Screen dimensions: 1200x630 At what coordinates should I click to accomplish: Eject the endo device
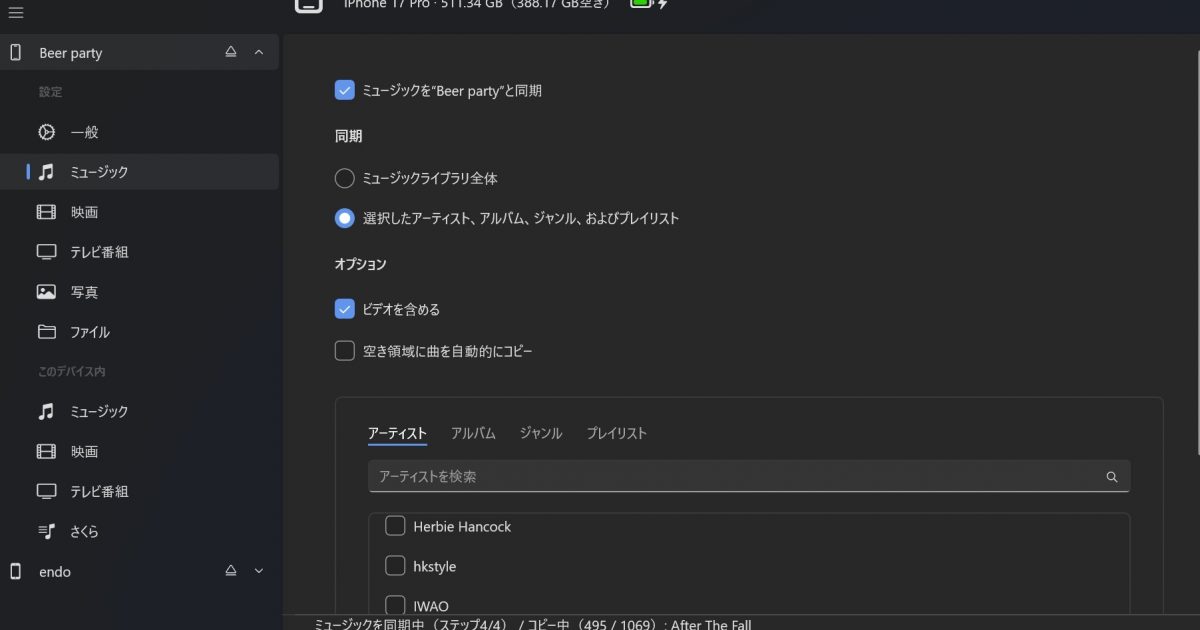pyautogui.click(x=231, y=571)
